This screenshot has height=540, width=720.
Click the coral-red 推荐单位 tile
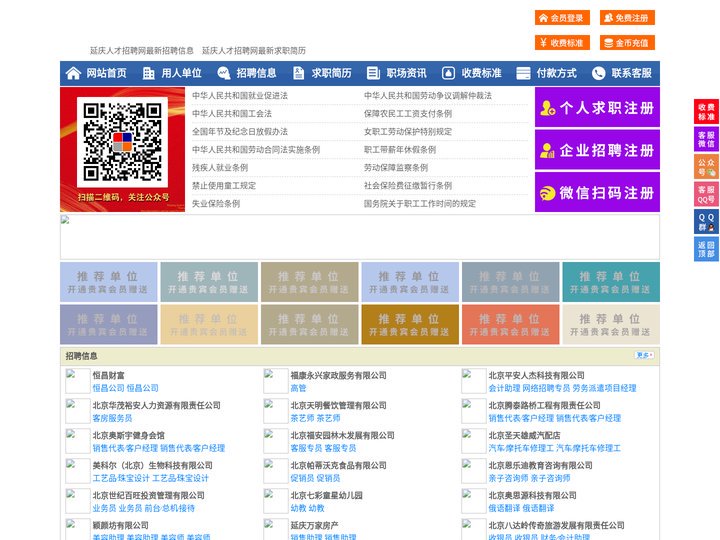tap(511, 324)
